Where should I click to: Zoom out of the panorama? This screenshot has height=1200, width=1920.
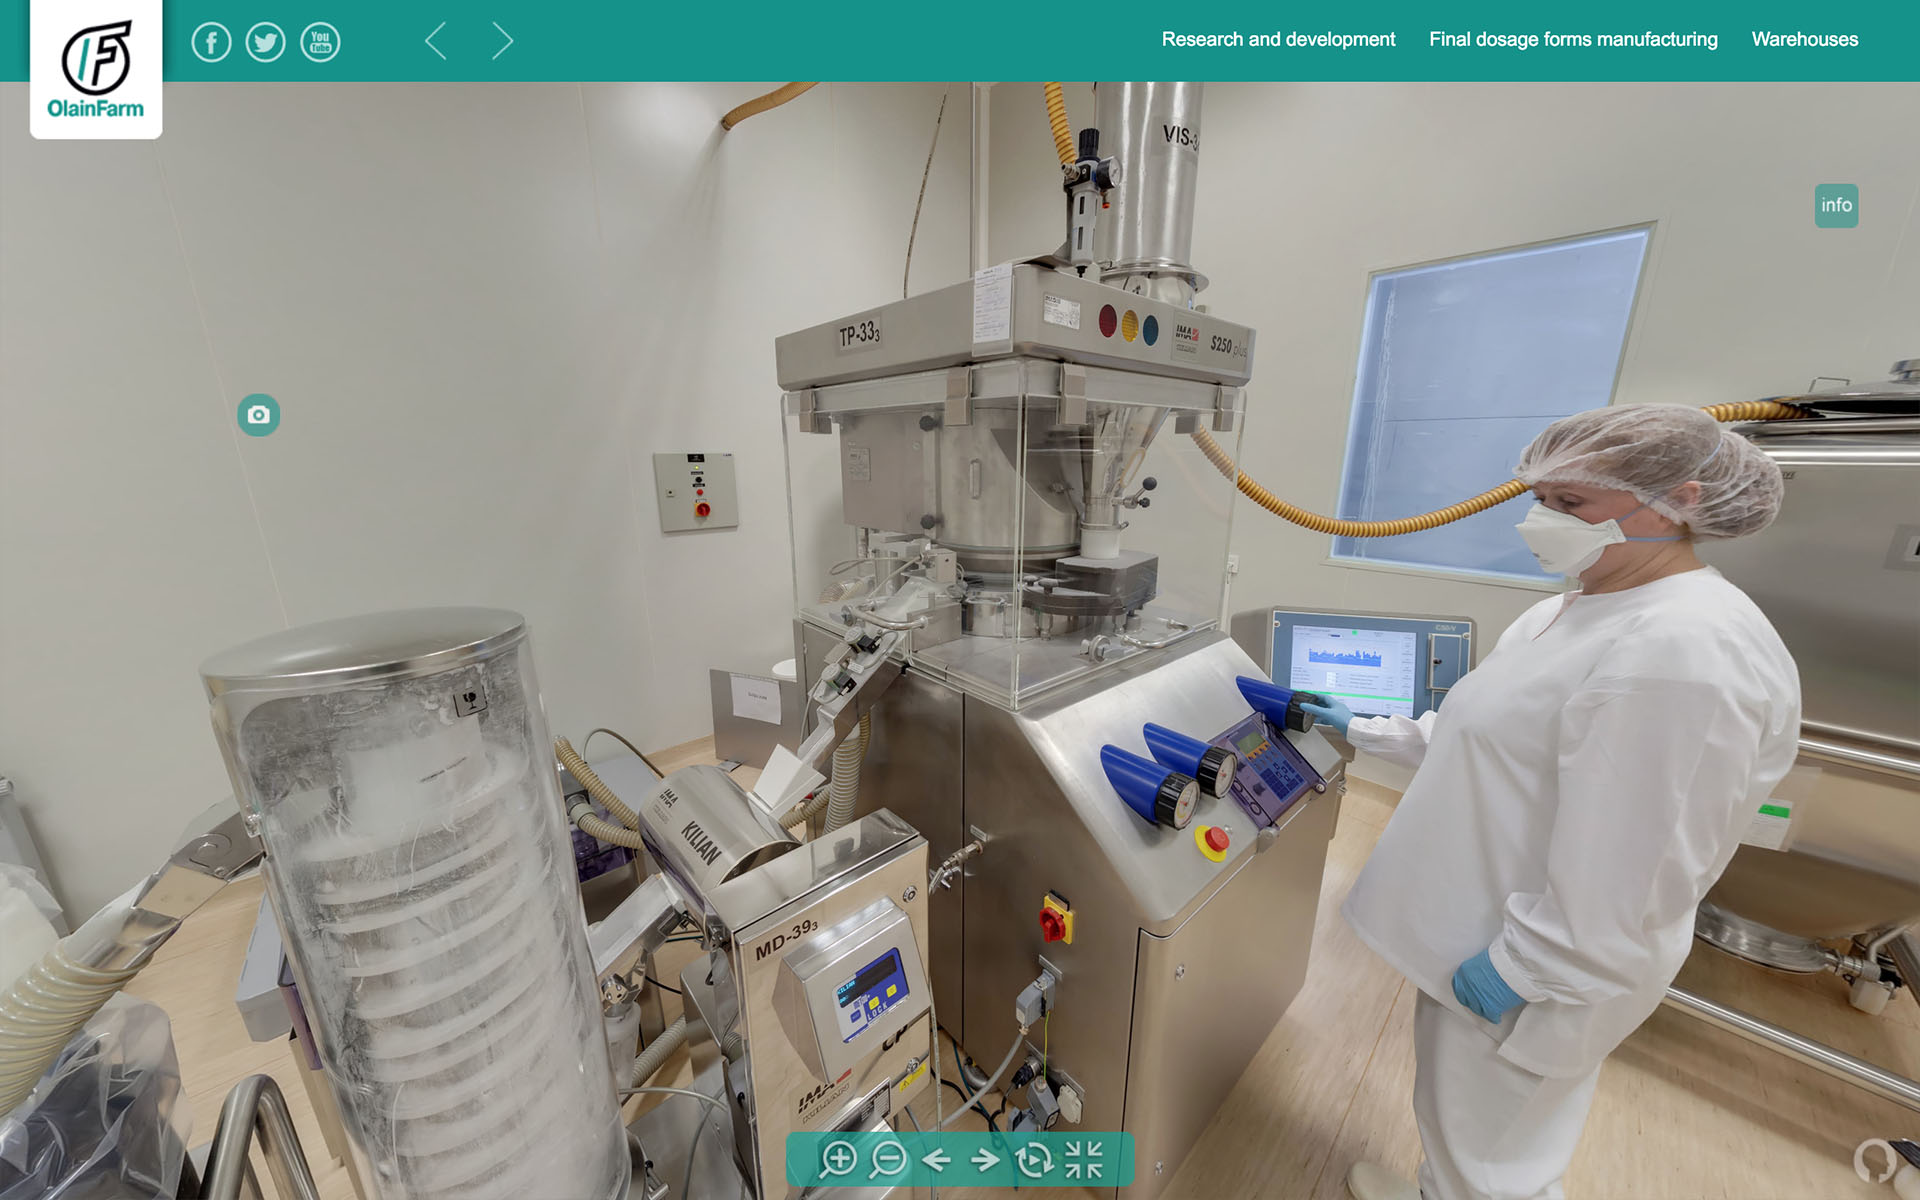(x=888, y=1160)
